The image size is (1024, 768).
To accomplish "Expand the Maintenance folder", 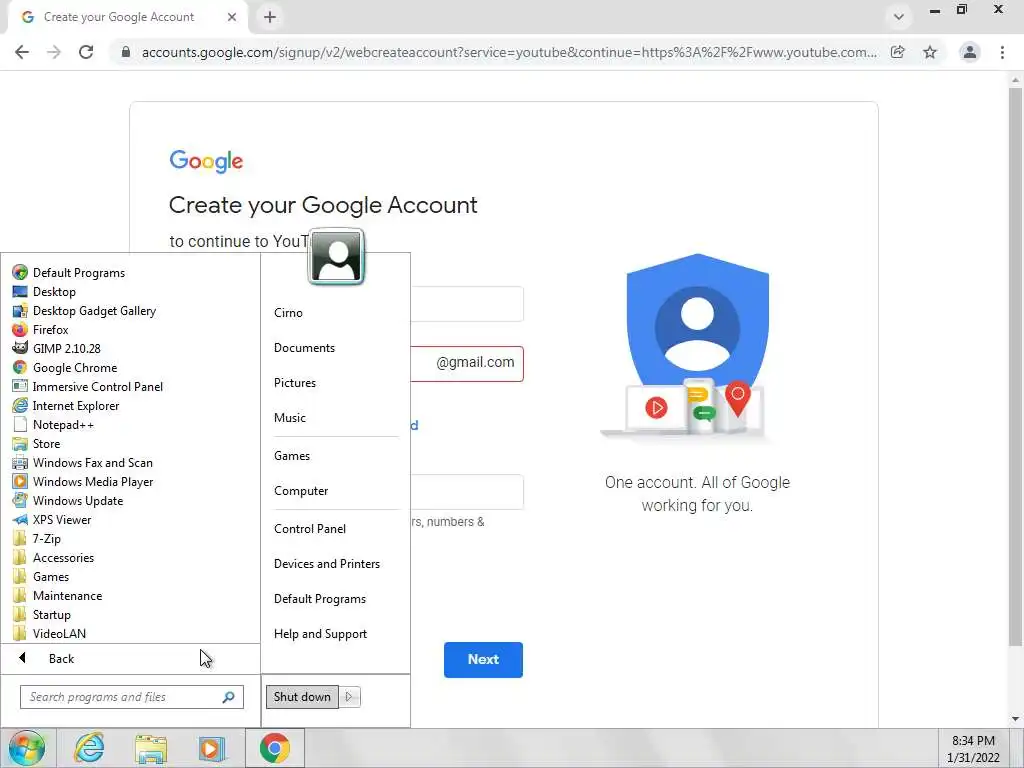I will 57,594.
